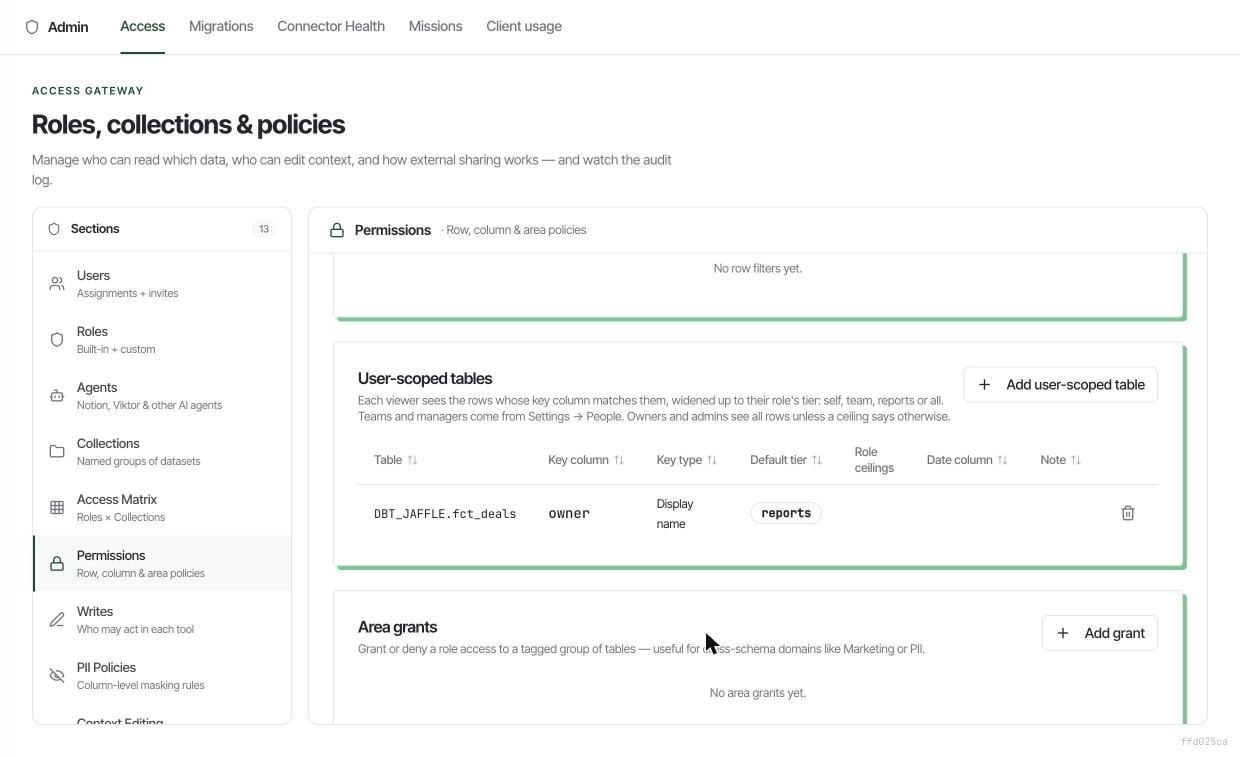
Task: Click the Roles shield icon in sidebar
Action: 57,340
